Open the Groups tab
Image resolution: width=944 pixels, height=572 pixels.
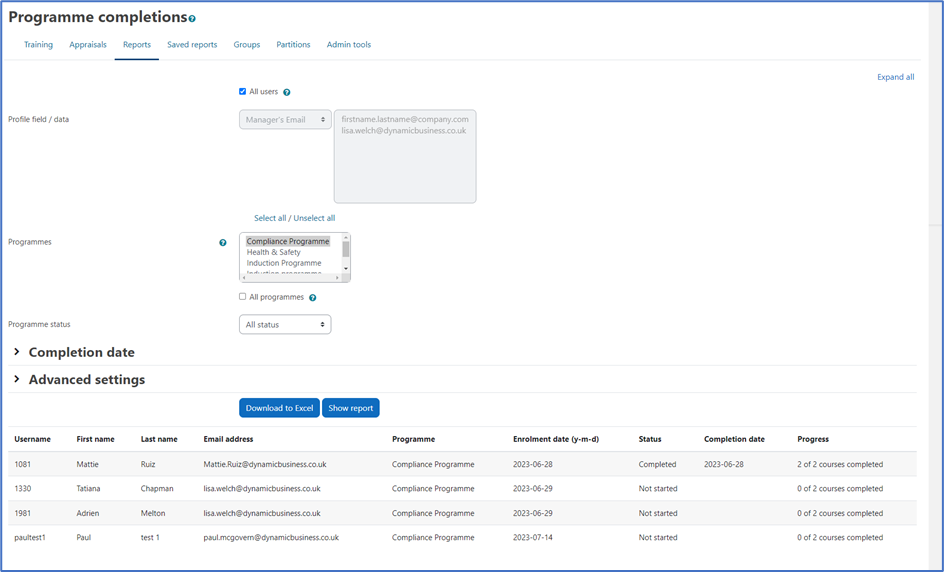click(247, 45)
